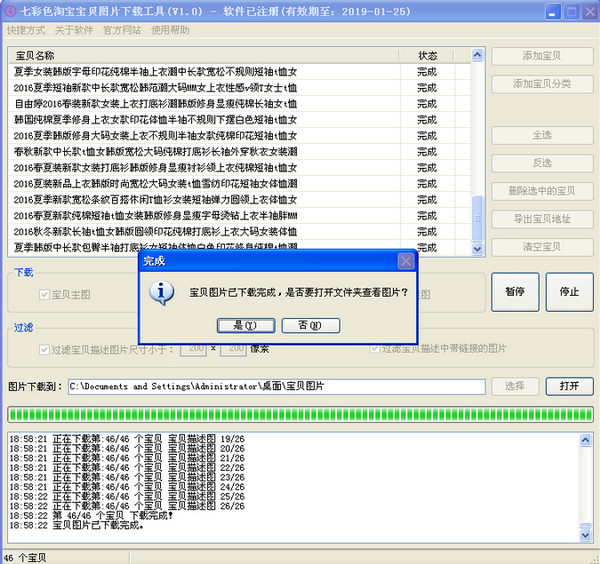The image size is (600, 564).
Task: Select row 2016夏季新款宽松条纹百搭休闲
Action: [239, 200]
